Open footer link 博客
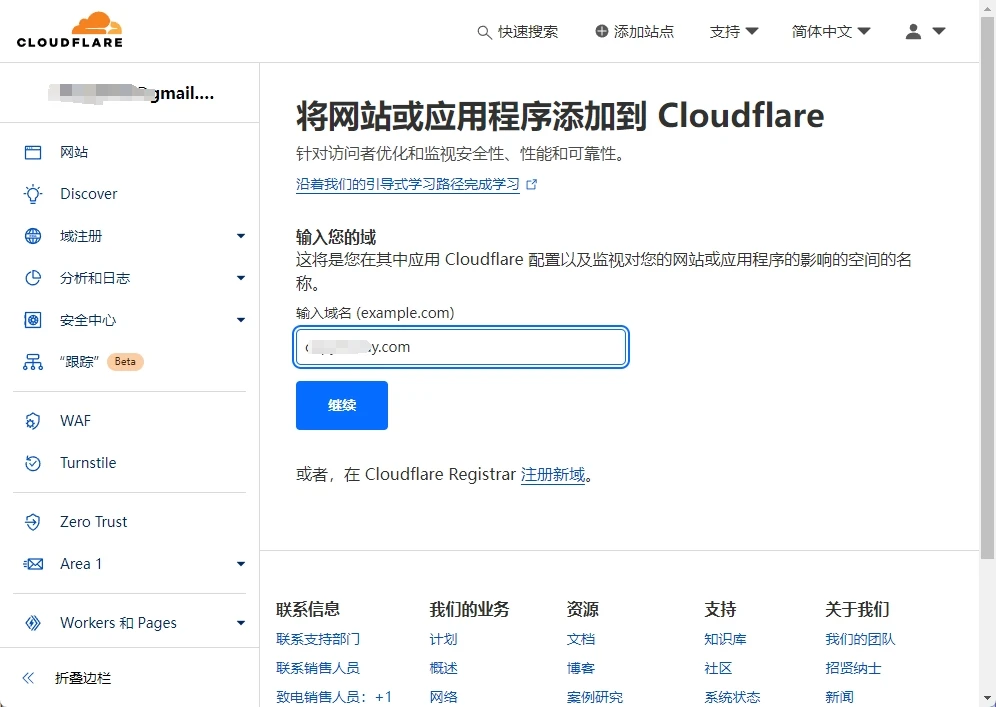Viewport: 996px width, 707px height. coord(581,668)
